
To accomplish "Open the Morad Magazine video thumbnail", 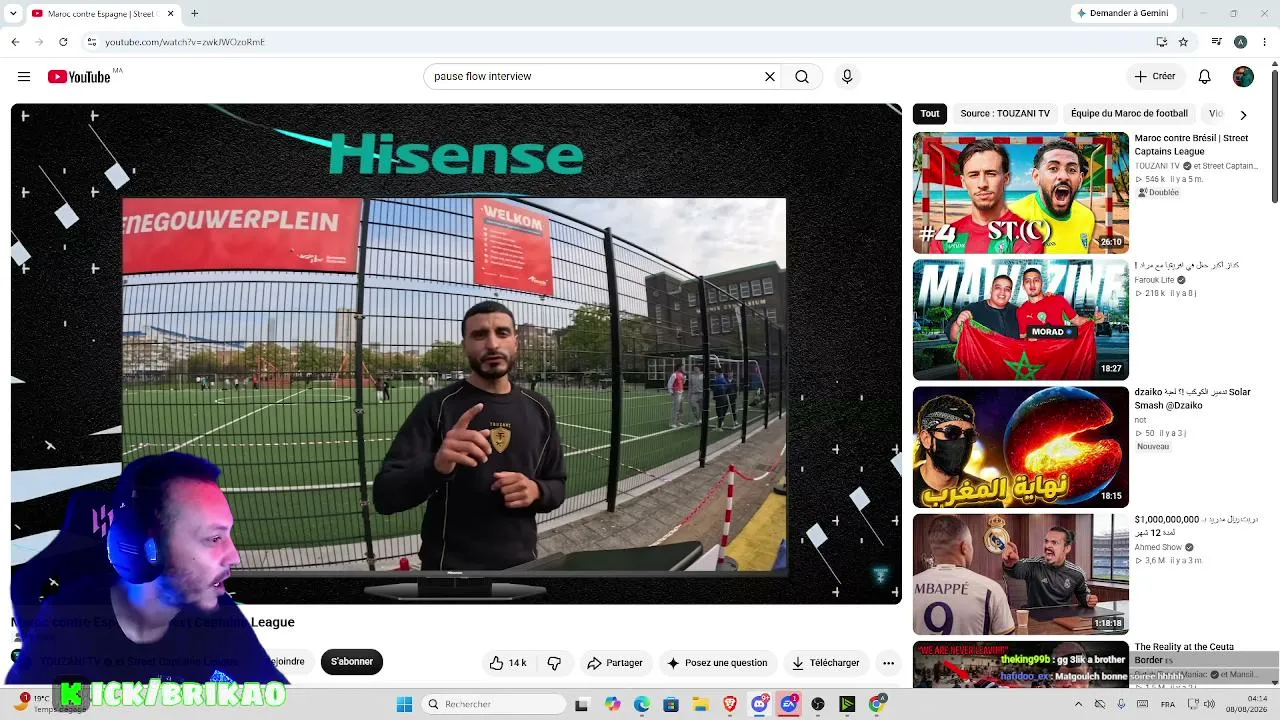I will (x=1020, y=320).
